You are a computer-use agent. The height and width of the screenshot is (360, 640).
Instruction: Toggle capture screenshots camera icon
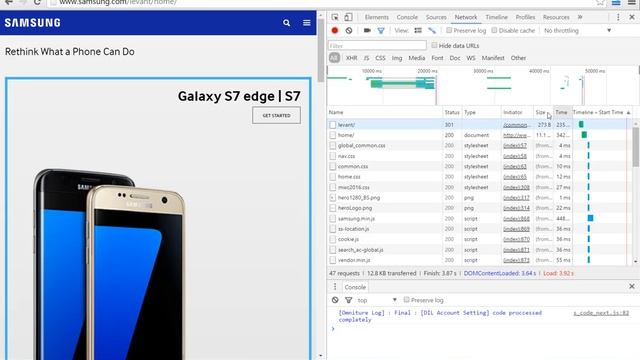pos(367,31)
